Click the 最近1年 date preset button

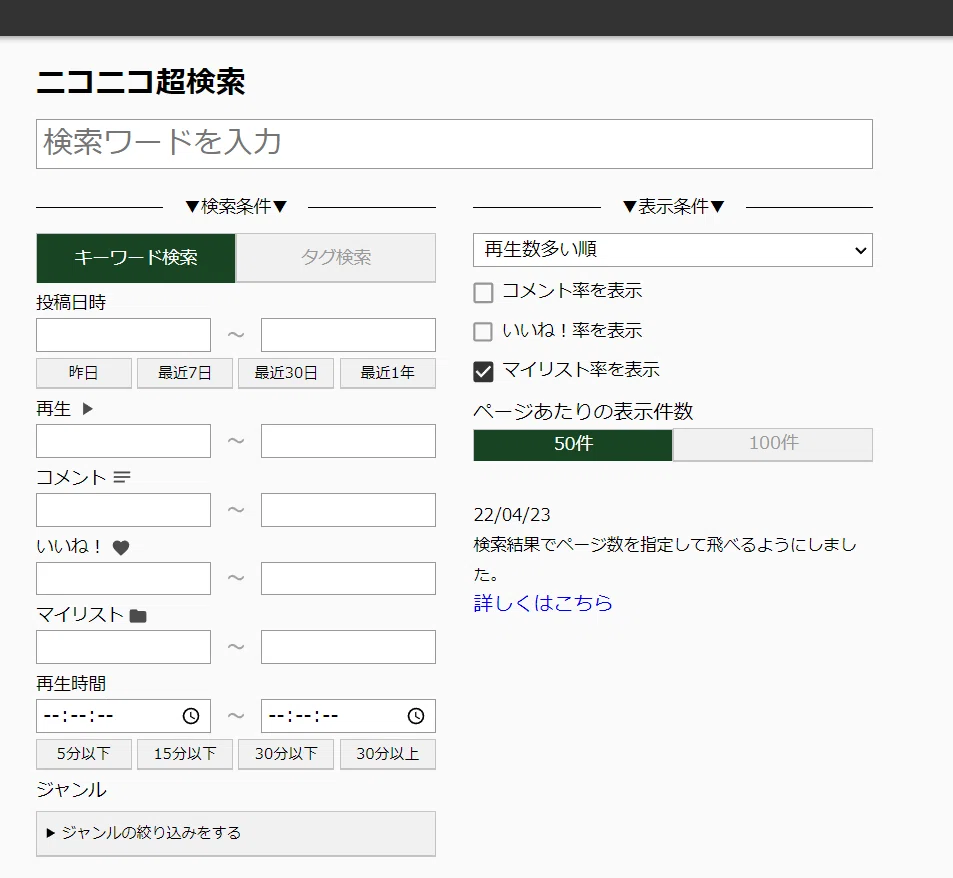point(388,372)
